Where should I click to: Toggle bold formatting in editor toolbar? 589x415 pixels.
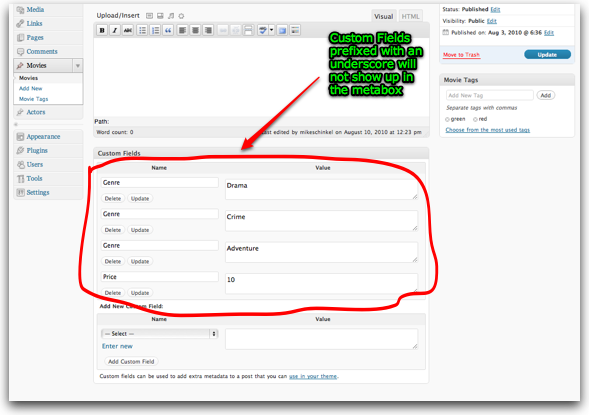click(x=102, y=30)
